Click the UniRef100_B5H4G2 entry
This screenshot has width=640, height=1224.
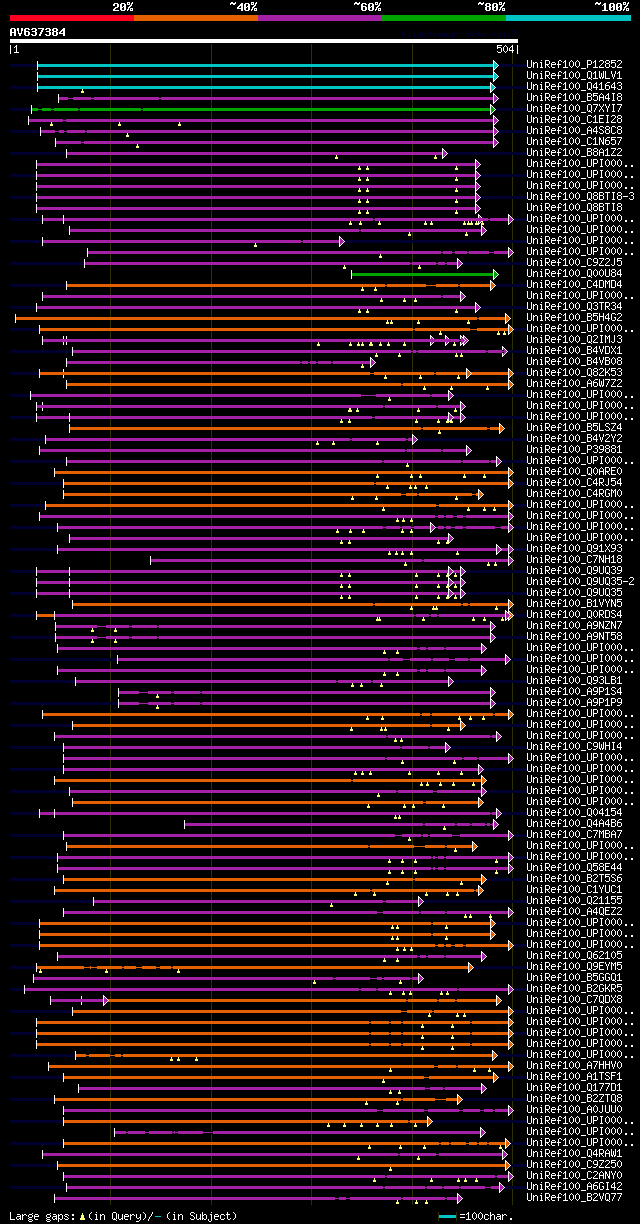click(575, 317)
